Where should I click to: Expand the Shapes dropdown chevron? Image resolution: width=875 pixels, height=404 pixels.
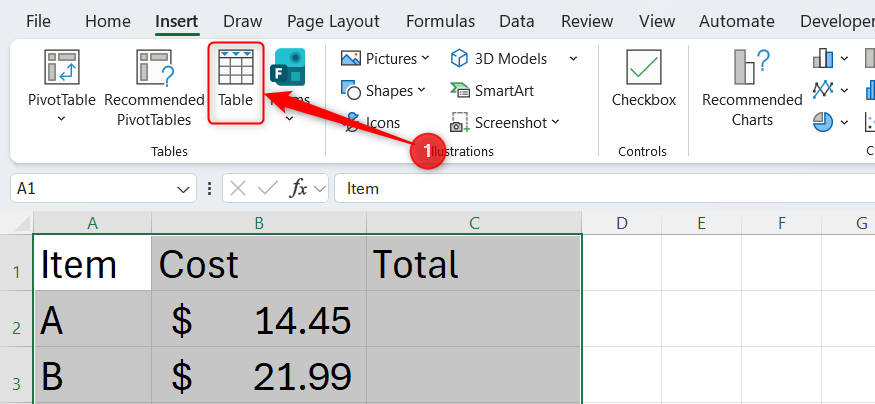point(421,90)
